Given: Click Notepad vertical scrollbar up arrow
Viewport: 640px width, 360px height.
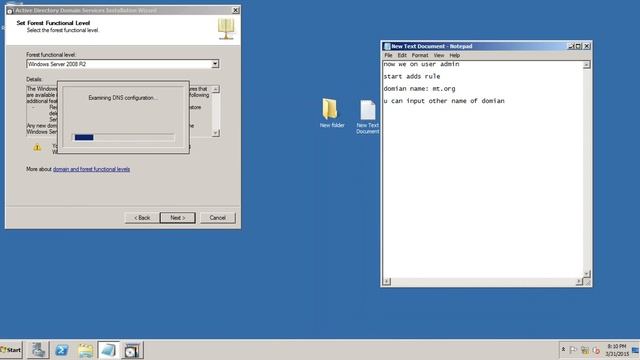Looking at the screenshot, I should click(587, 64).
